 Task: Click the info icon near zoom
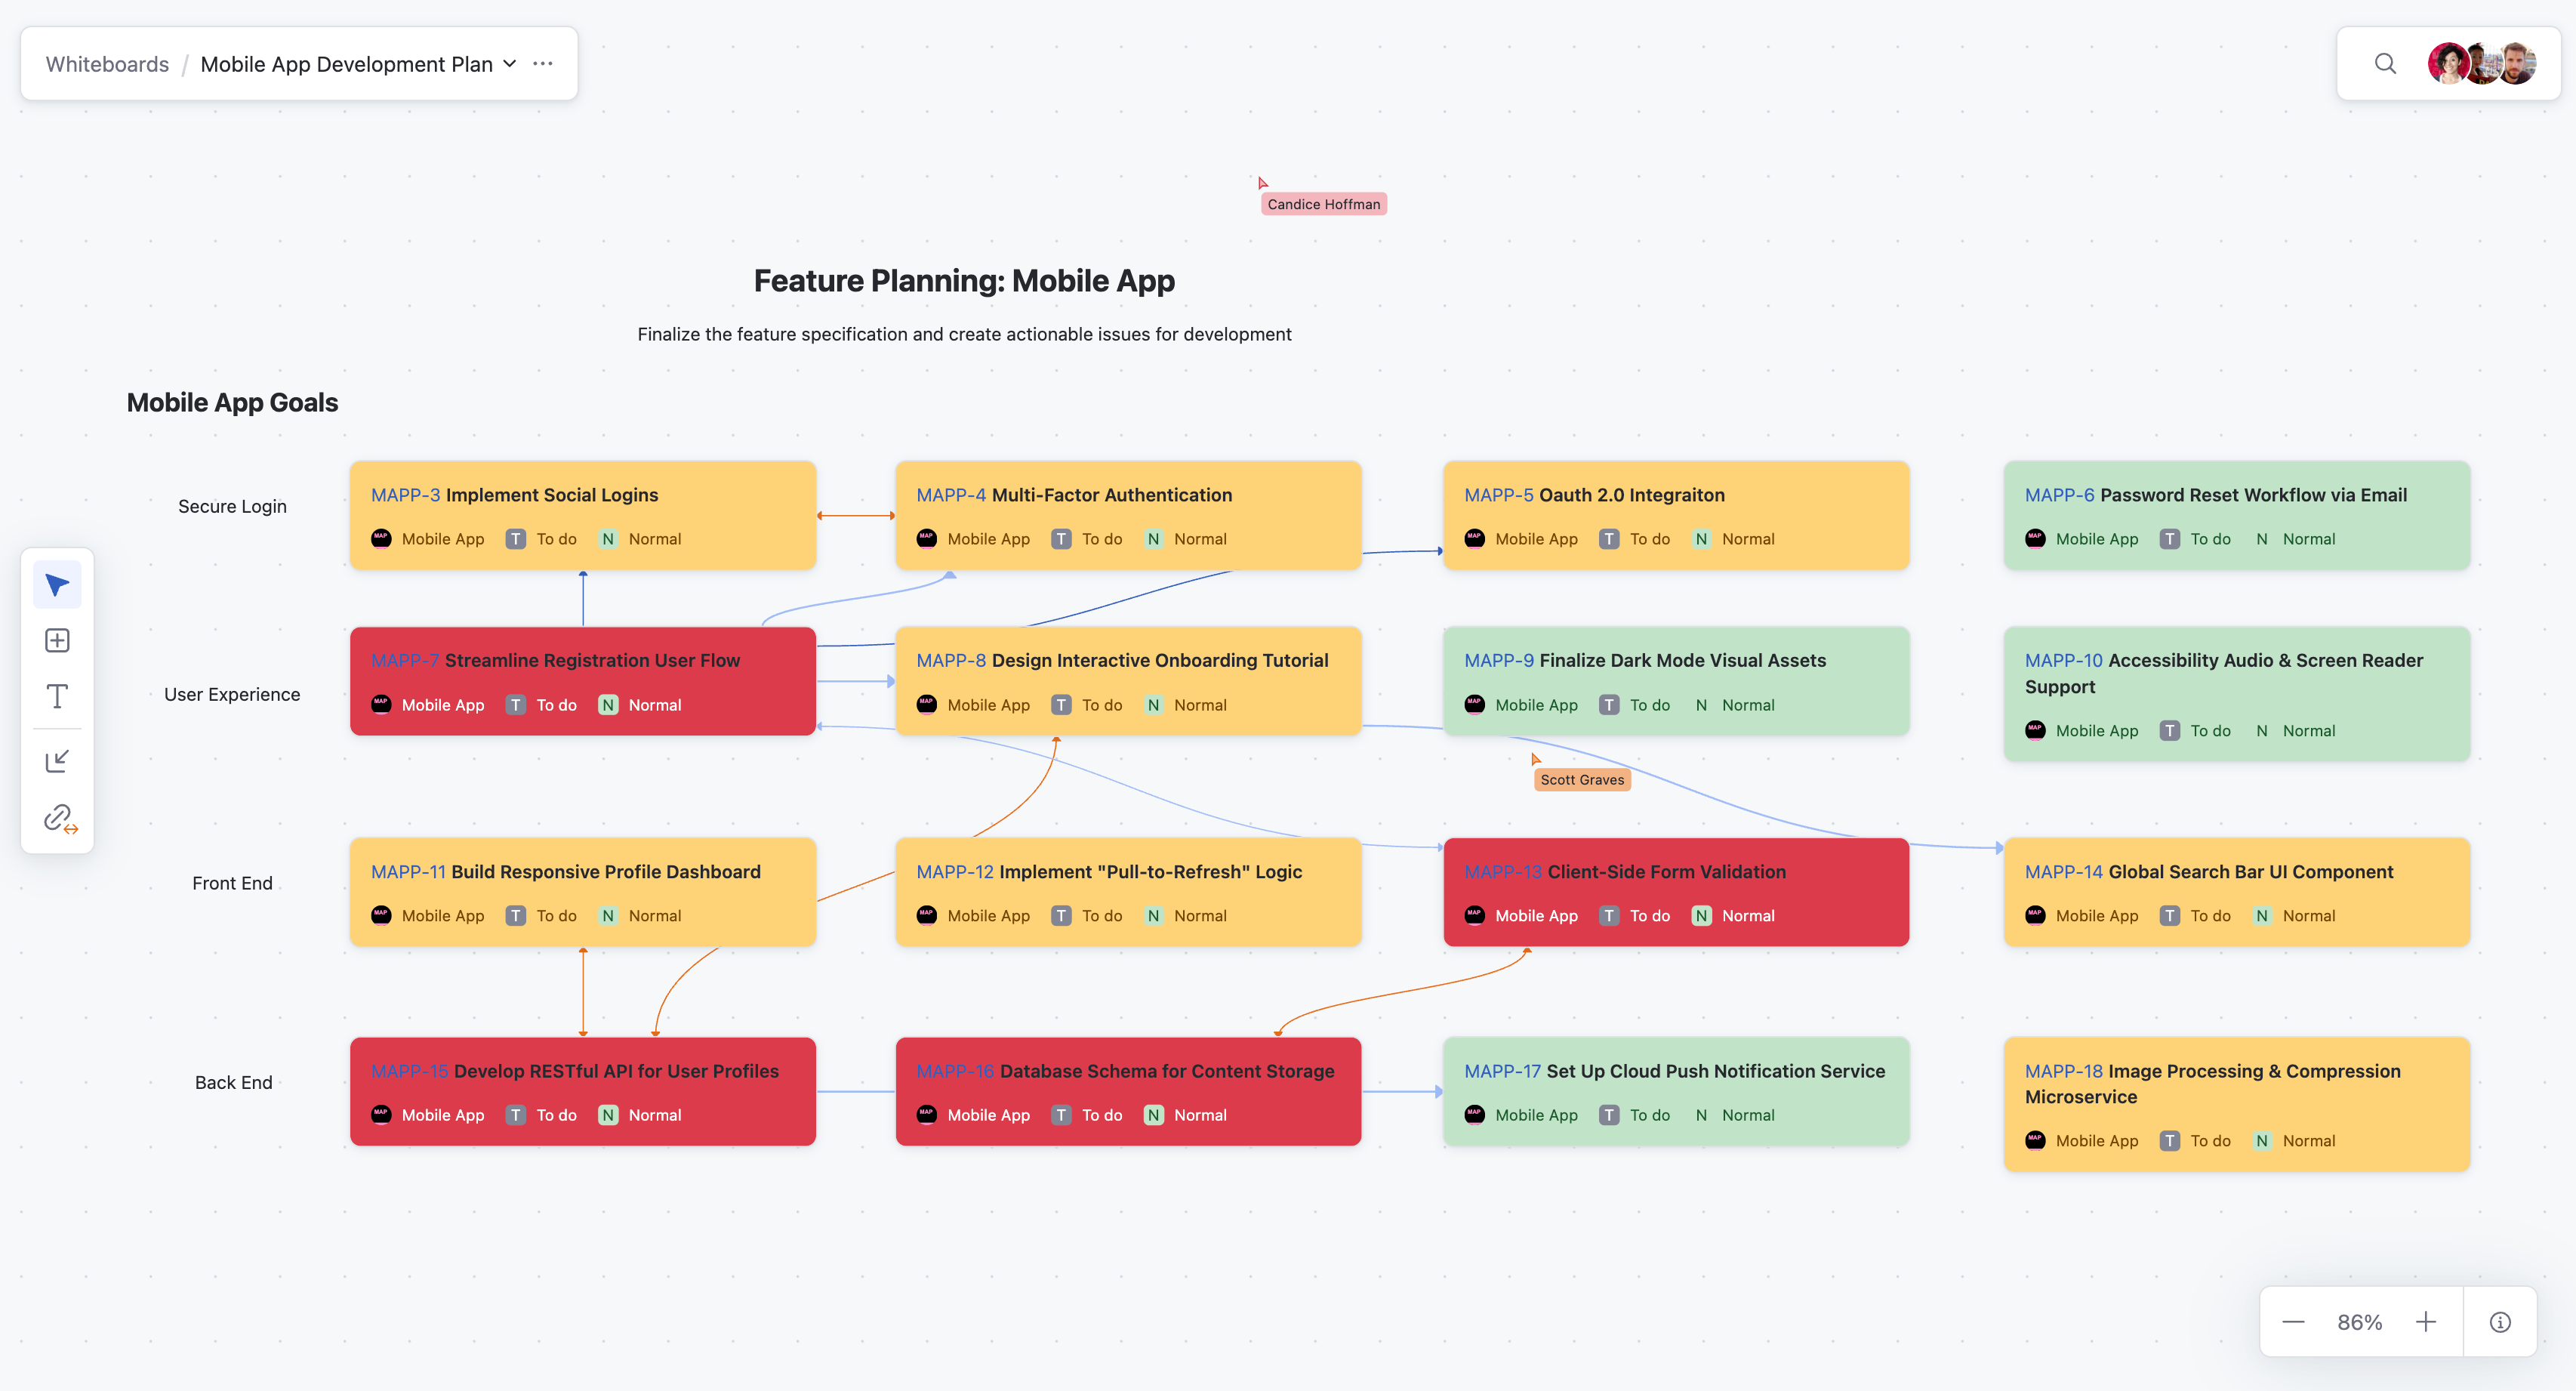(2500, 1322)
